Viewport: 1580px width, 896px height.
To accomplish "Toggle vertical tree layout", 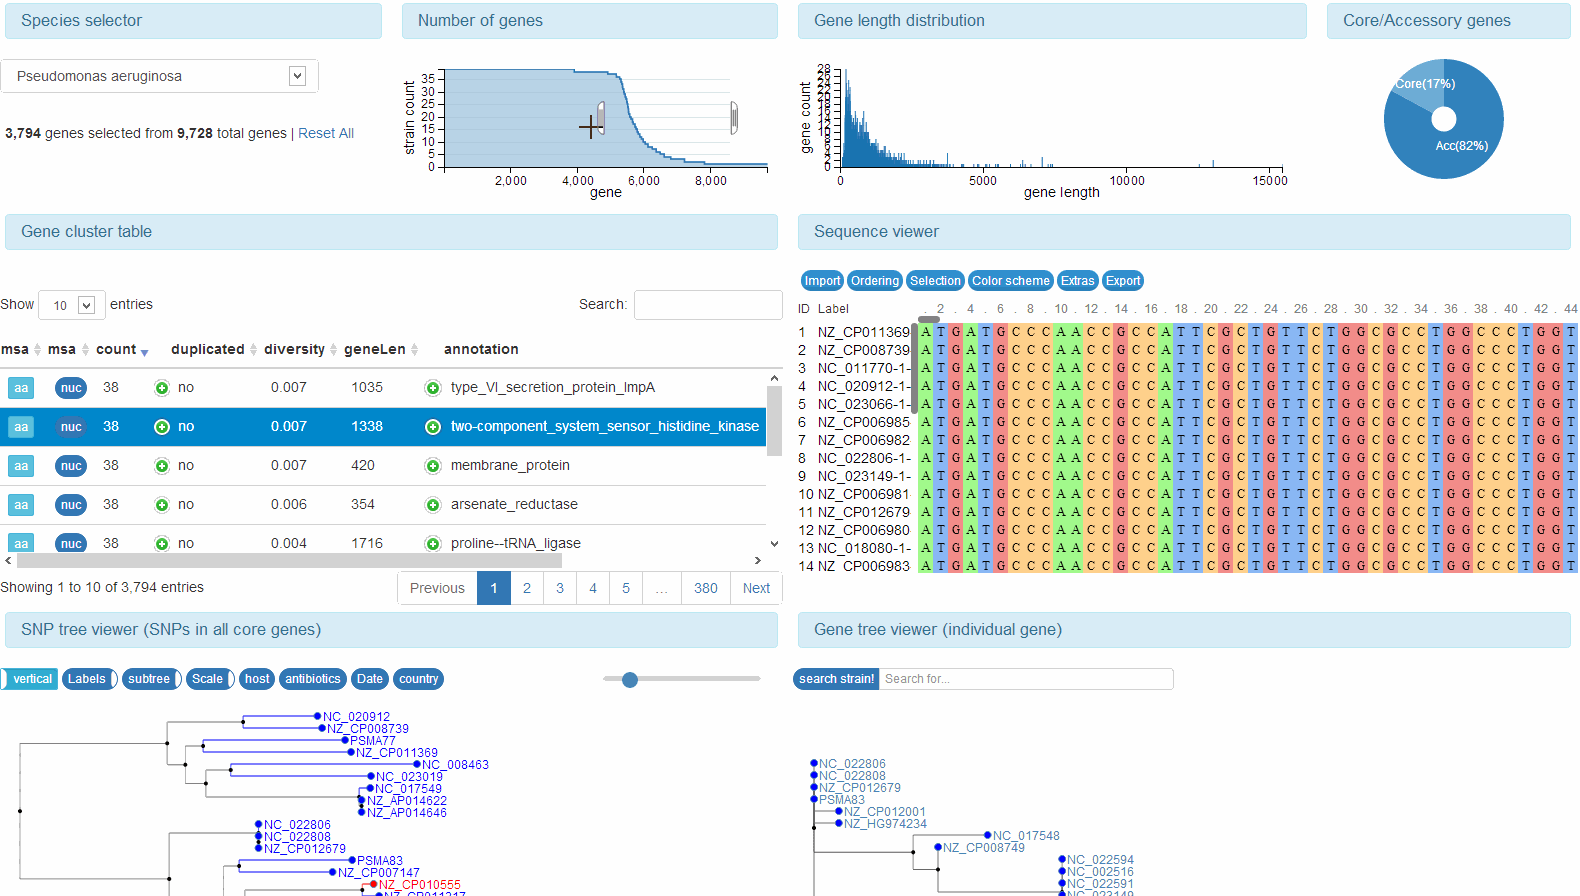I will pos(30,679).
